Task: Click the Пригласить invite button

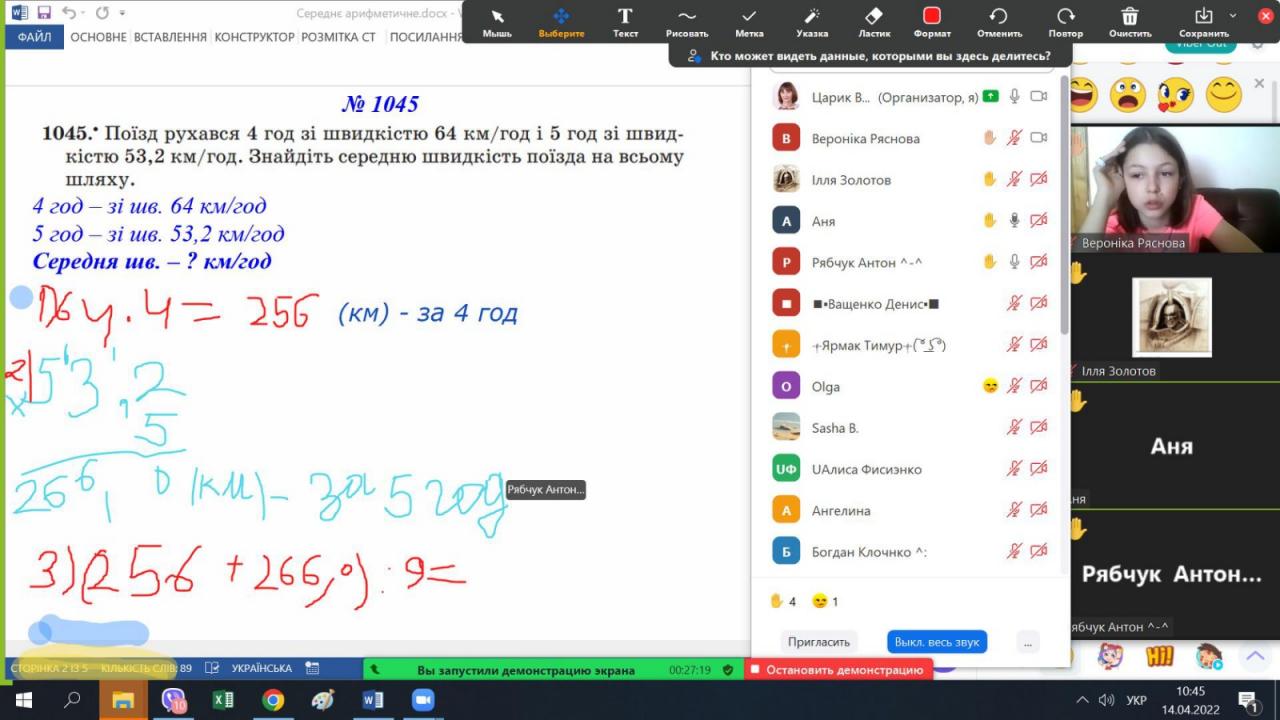Action: click(x=818, y=642)
